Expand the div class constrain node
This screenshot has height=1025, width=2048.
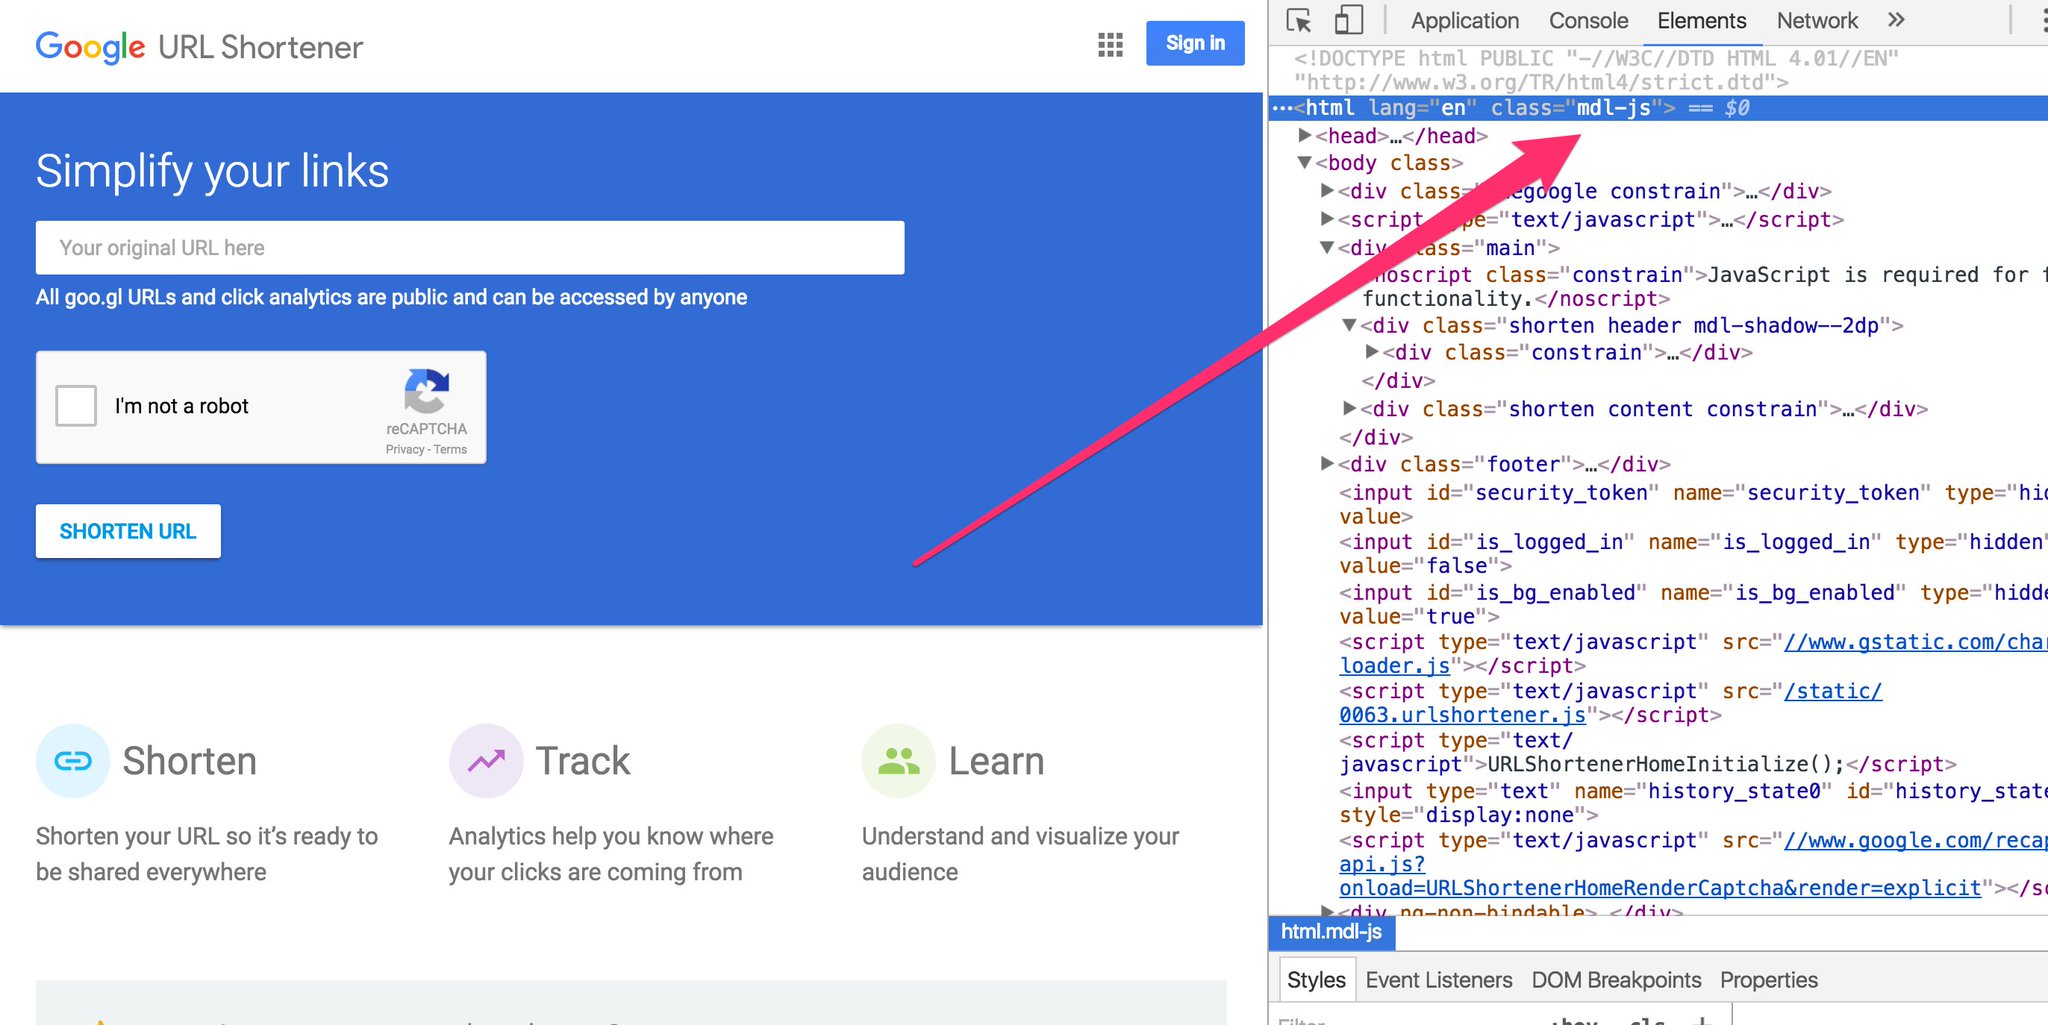1373,352
